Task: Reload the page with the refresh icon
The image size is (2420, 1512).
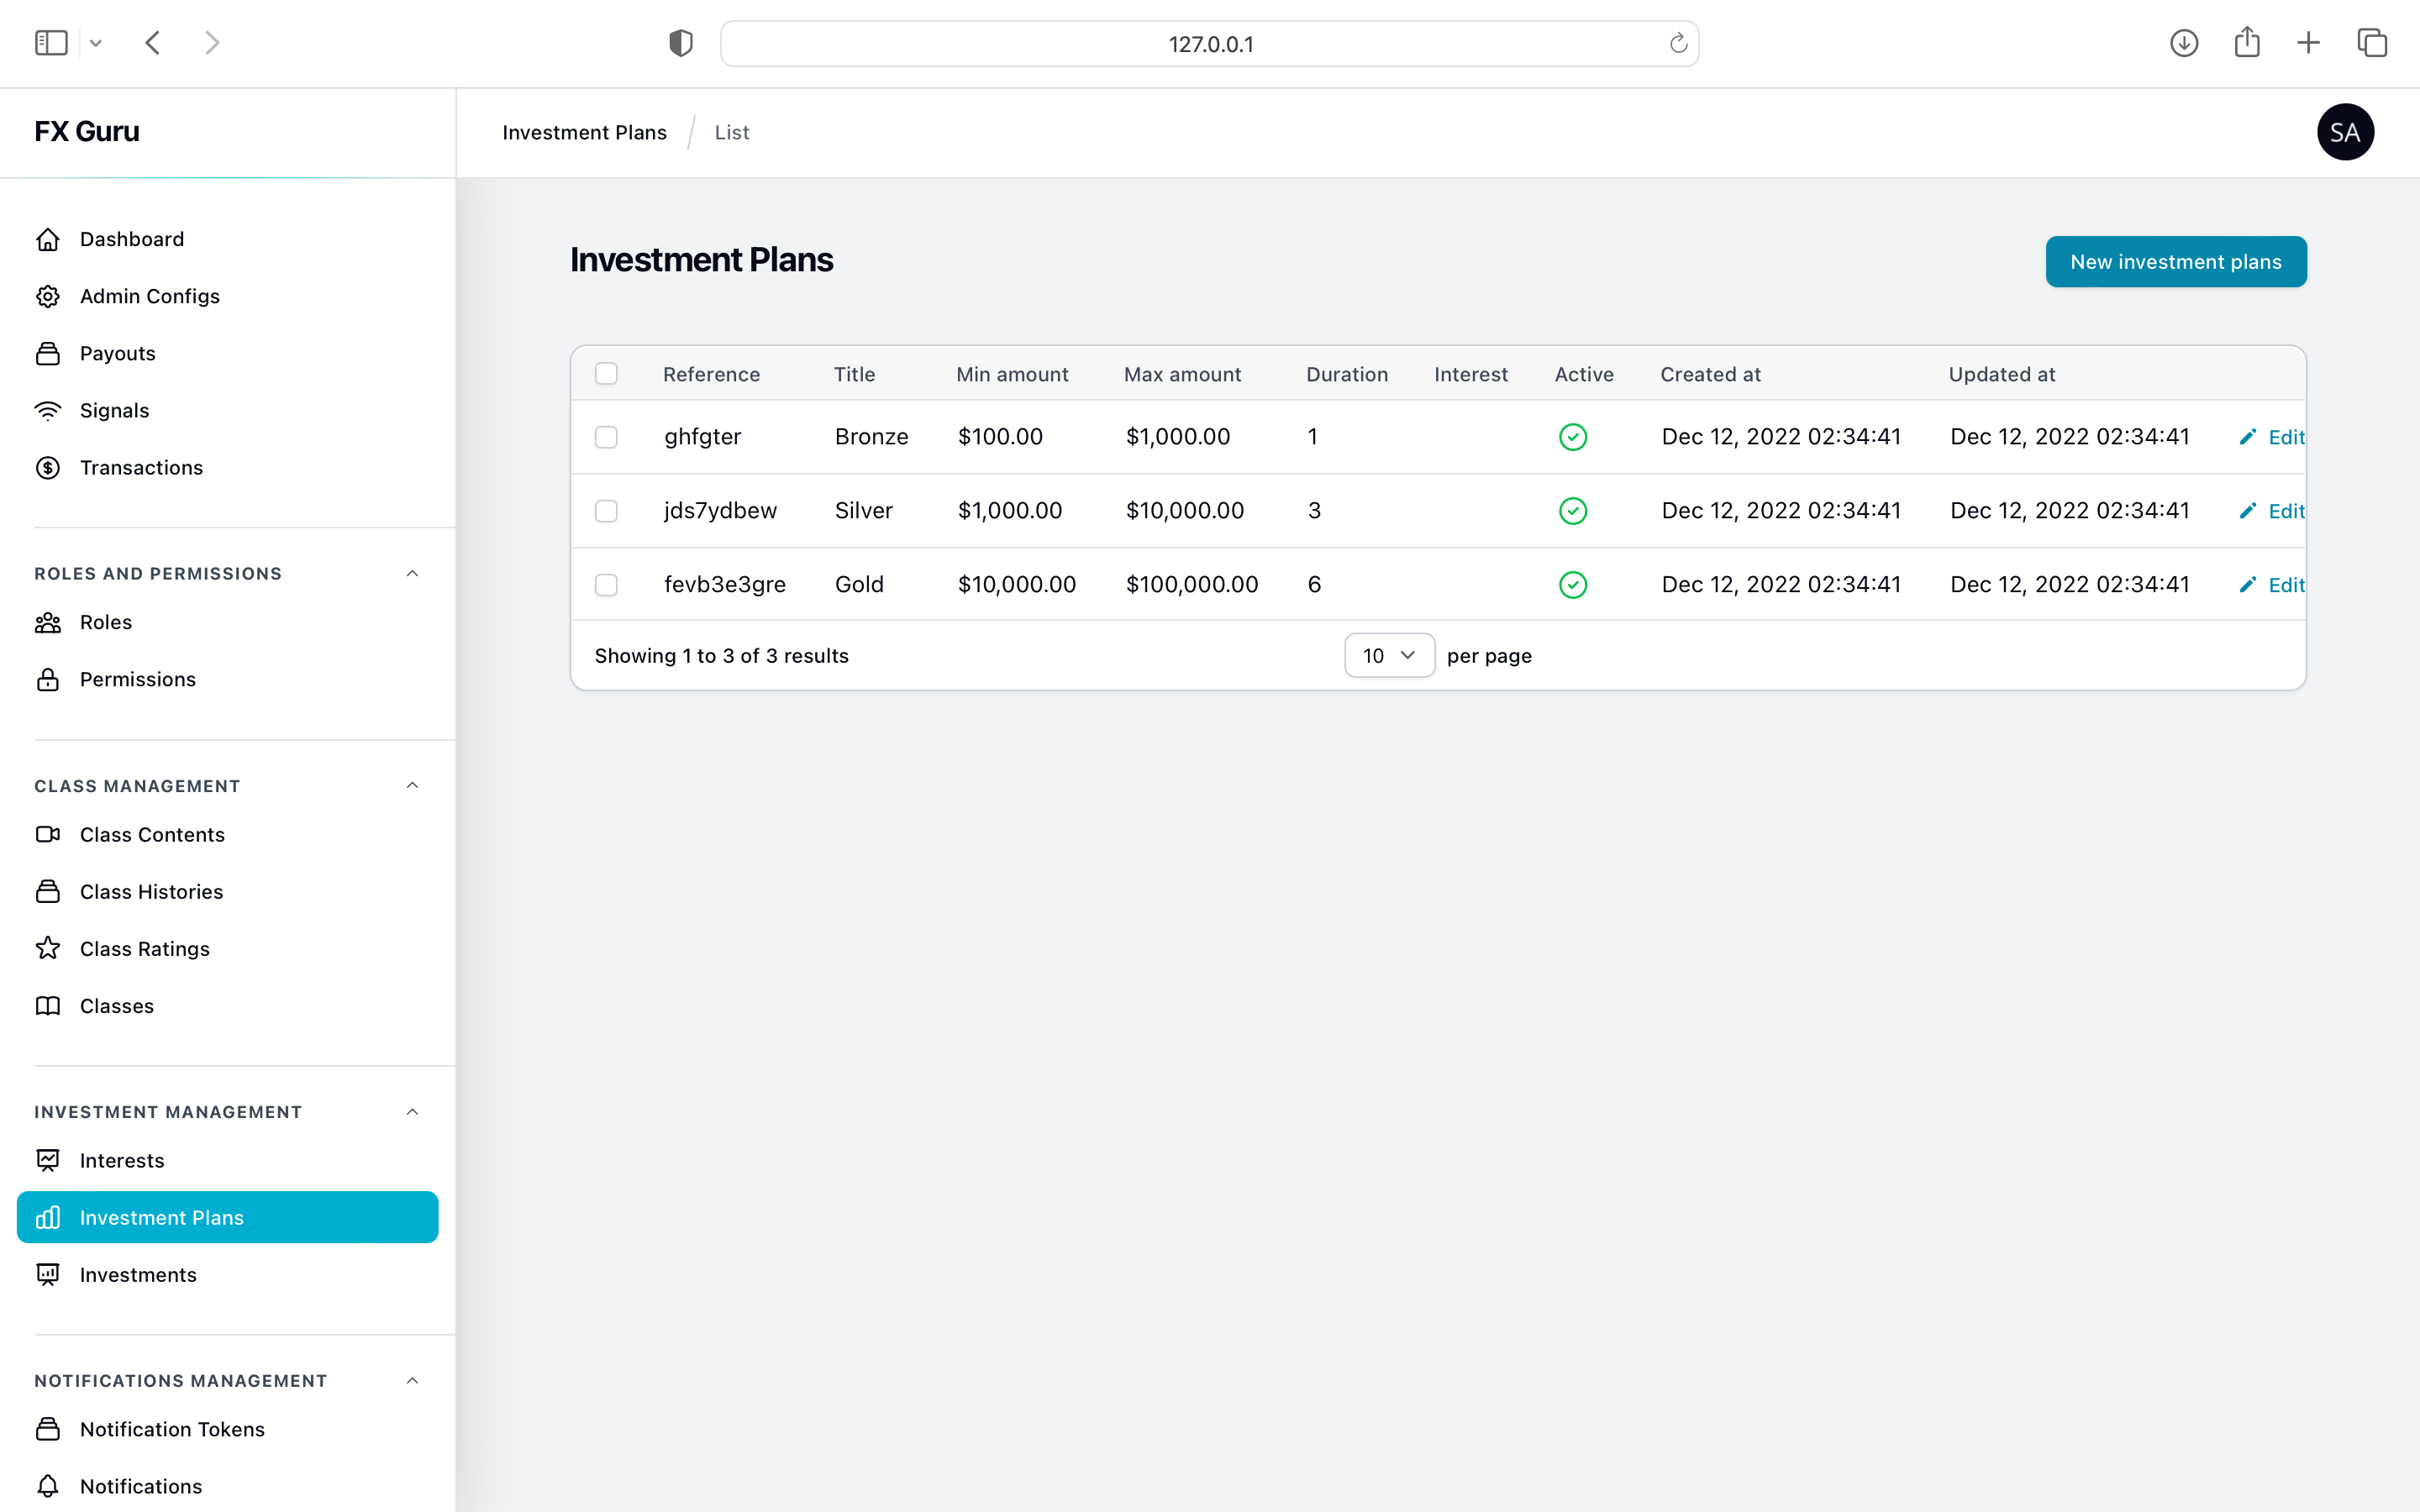Action: pyautogui.click(x=1678, y=43)
